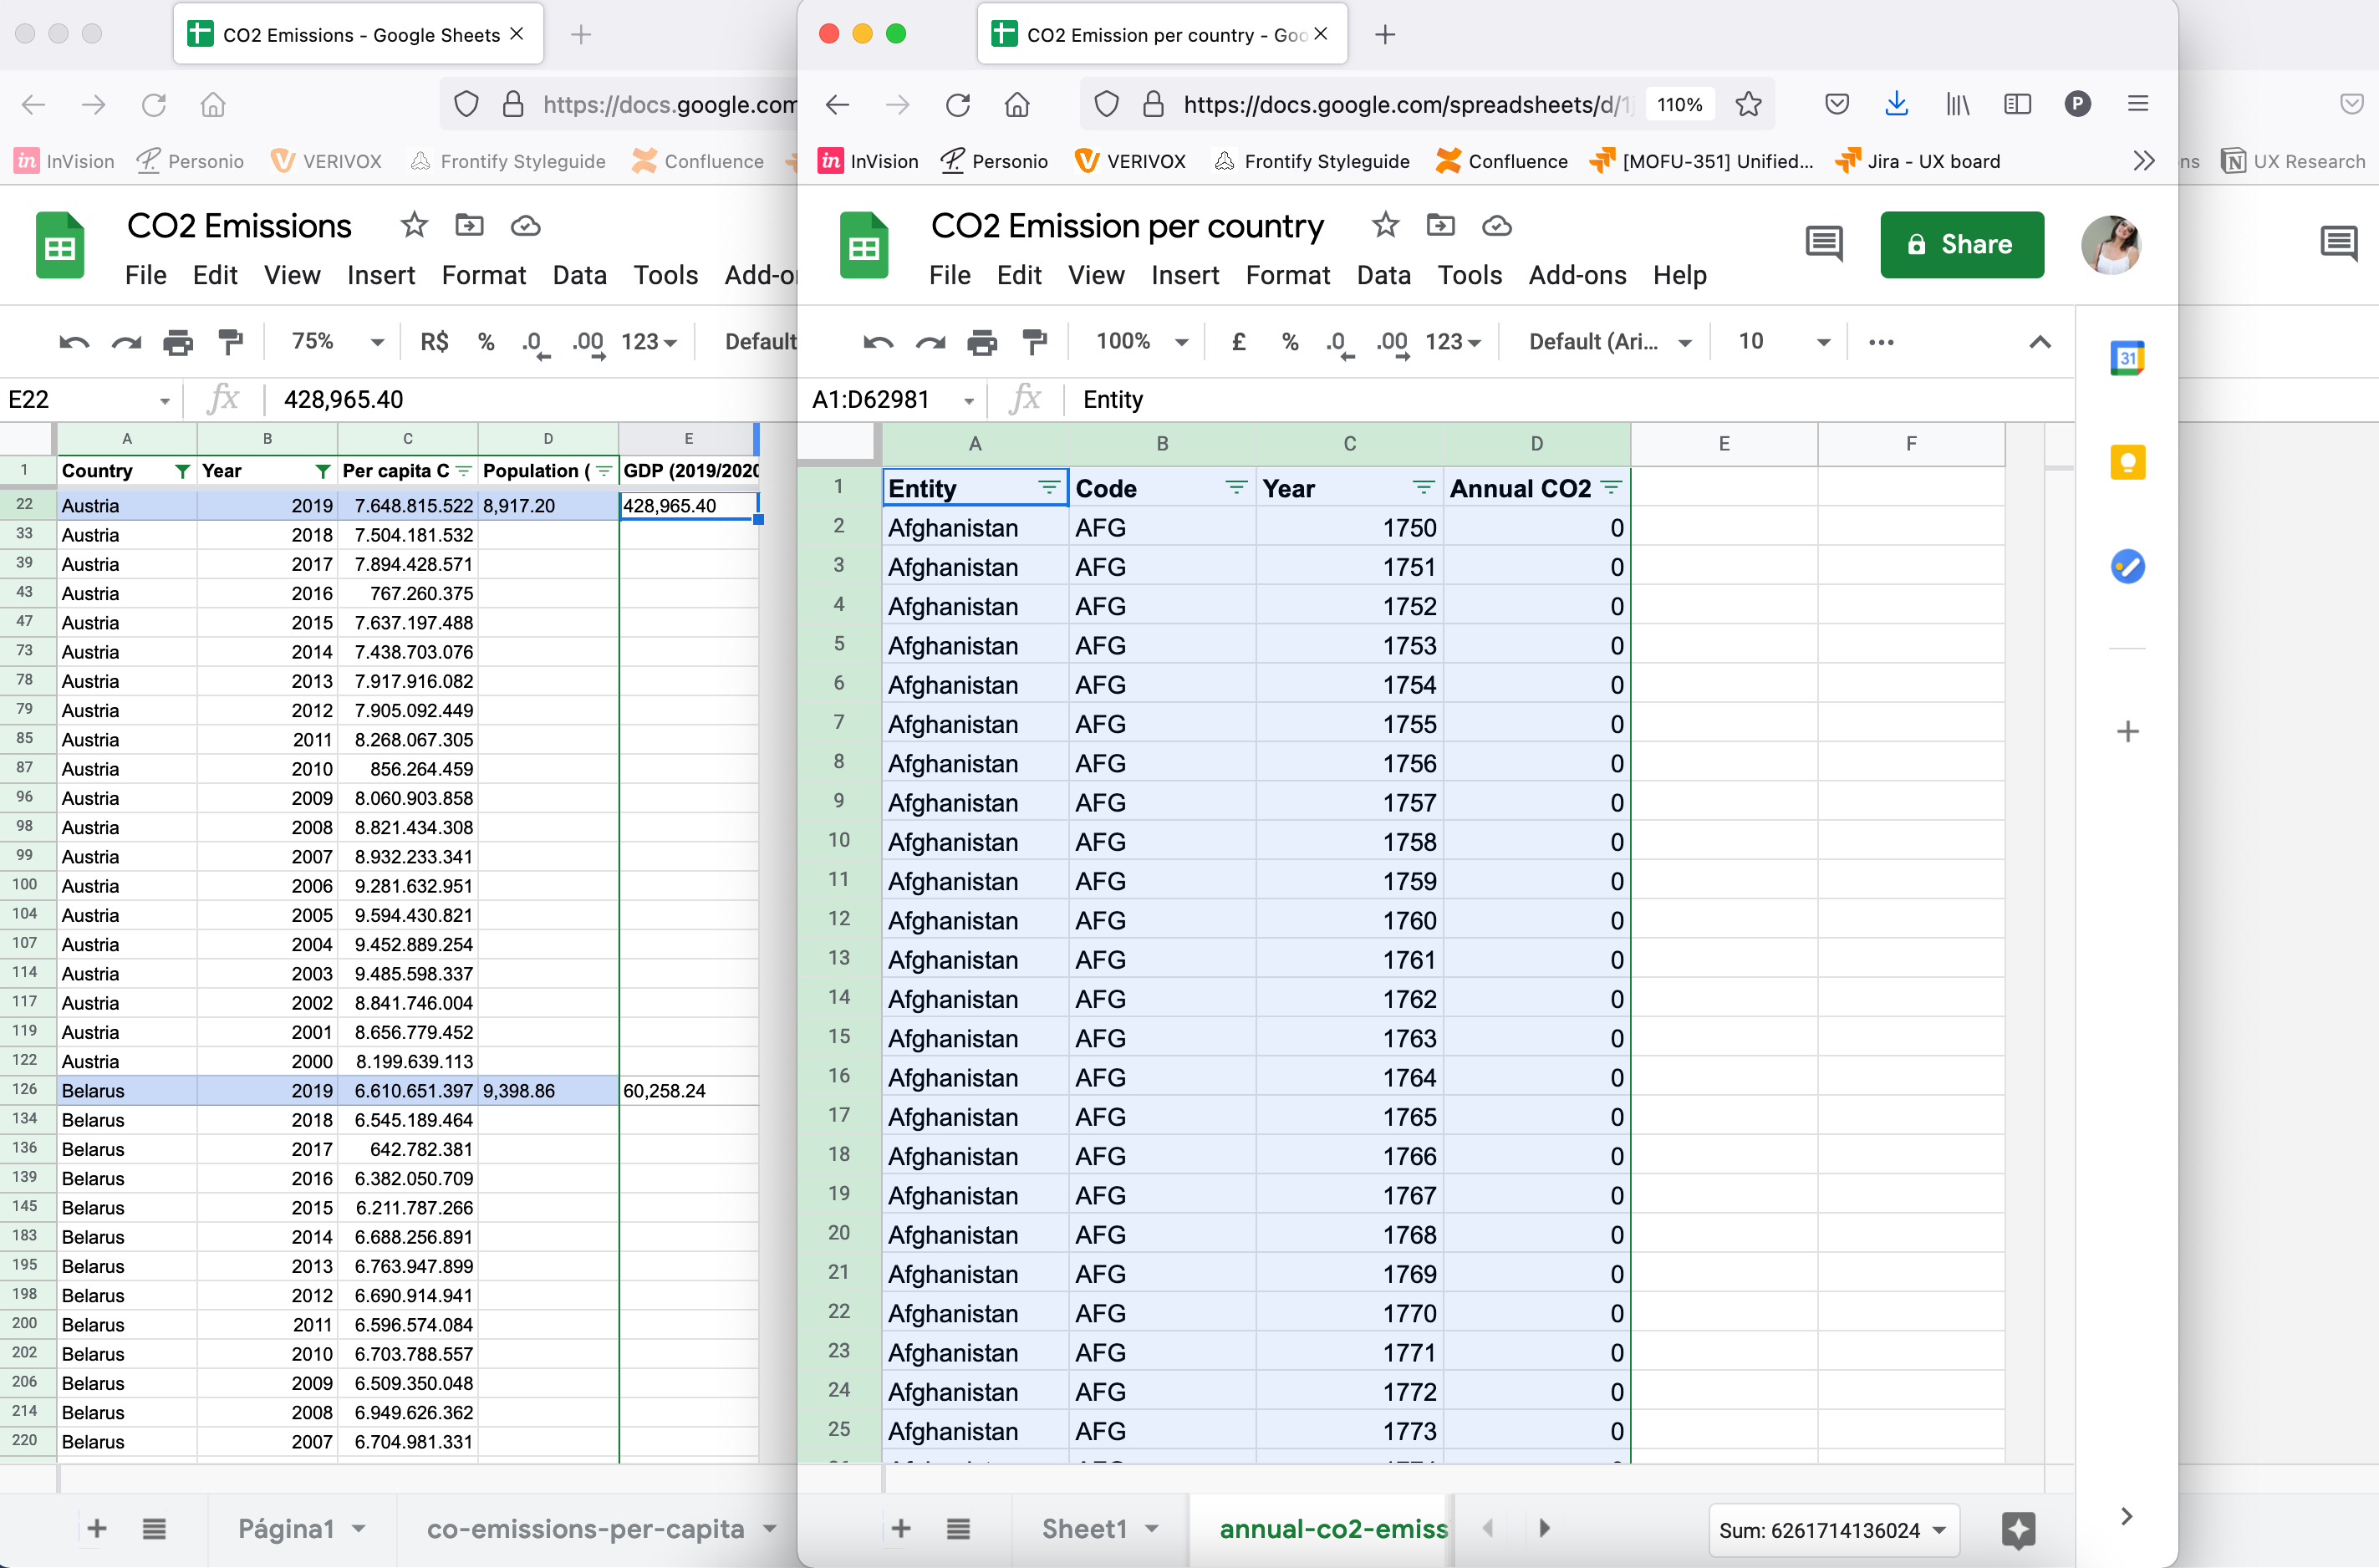Click Firefox downloads arrow icon

coord(1896,103)
